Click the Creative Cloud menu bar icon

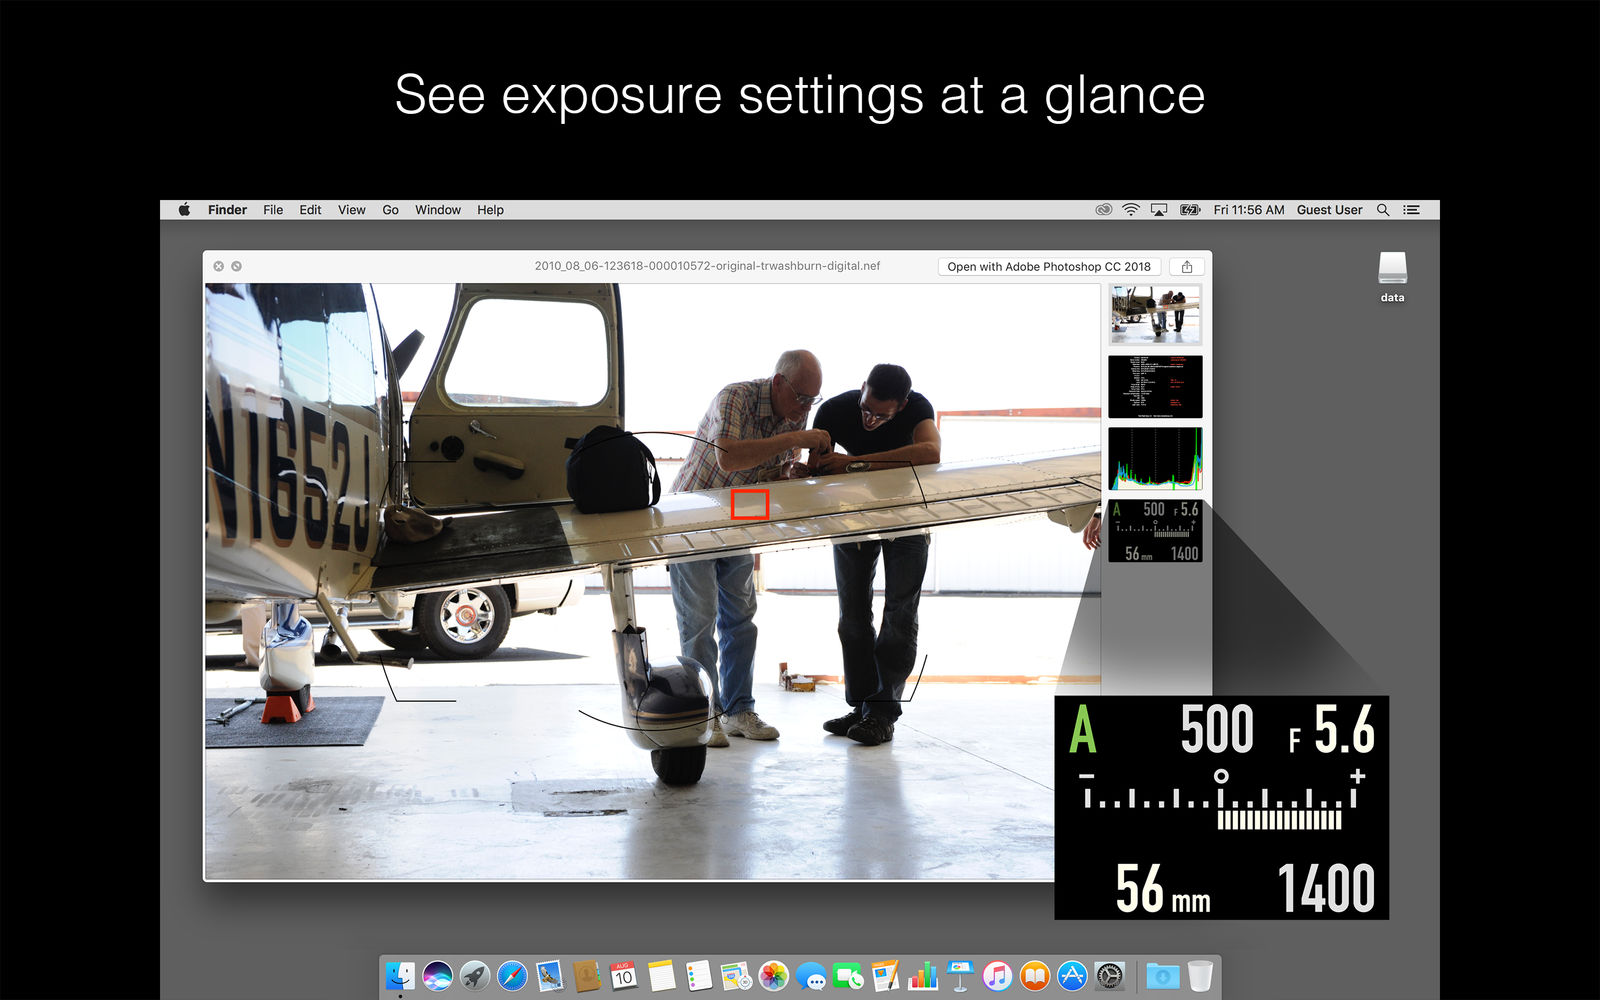click(x=1103, y=210)
